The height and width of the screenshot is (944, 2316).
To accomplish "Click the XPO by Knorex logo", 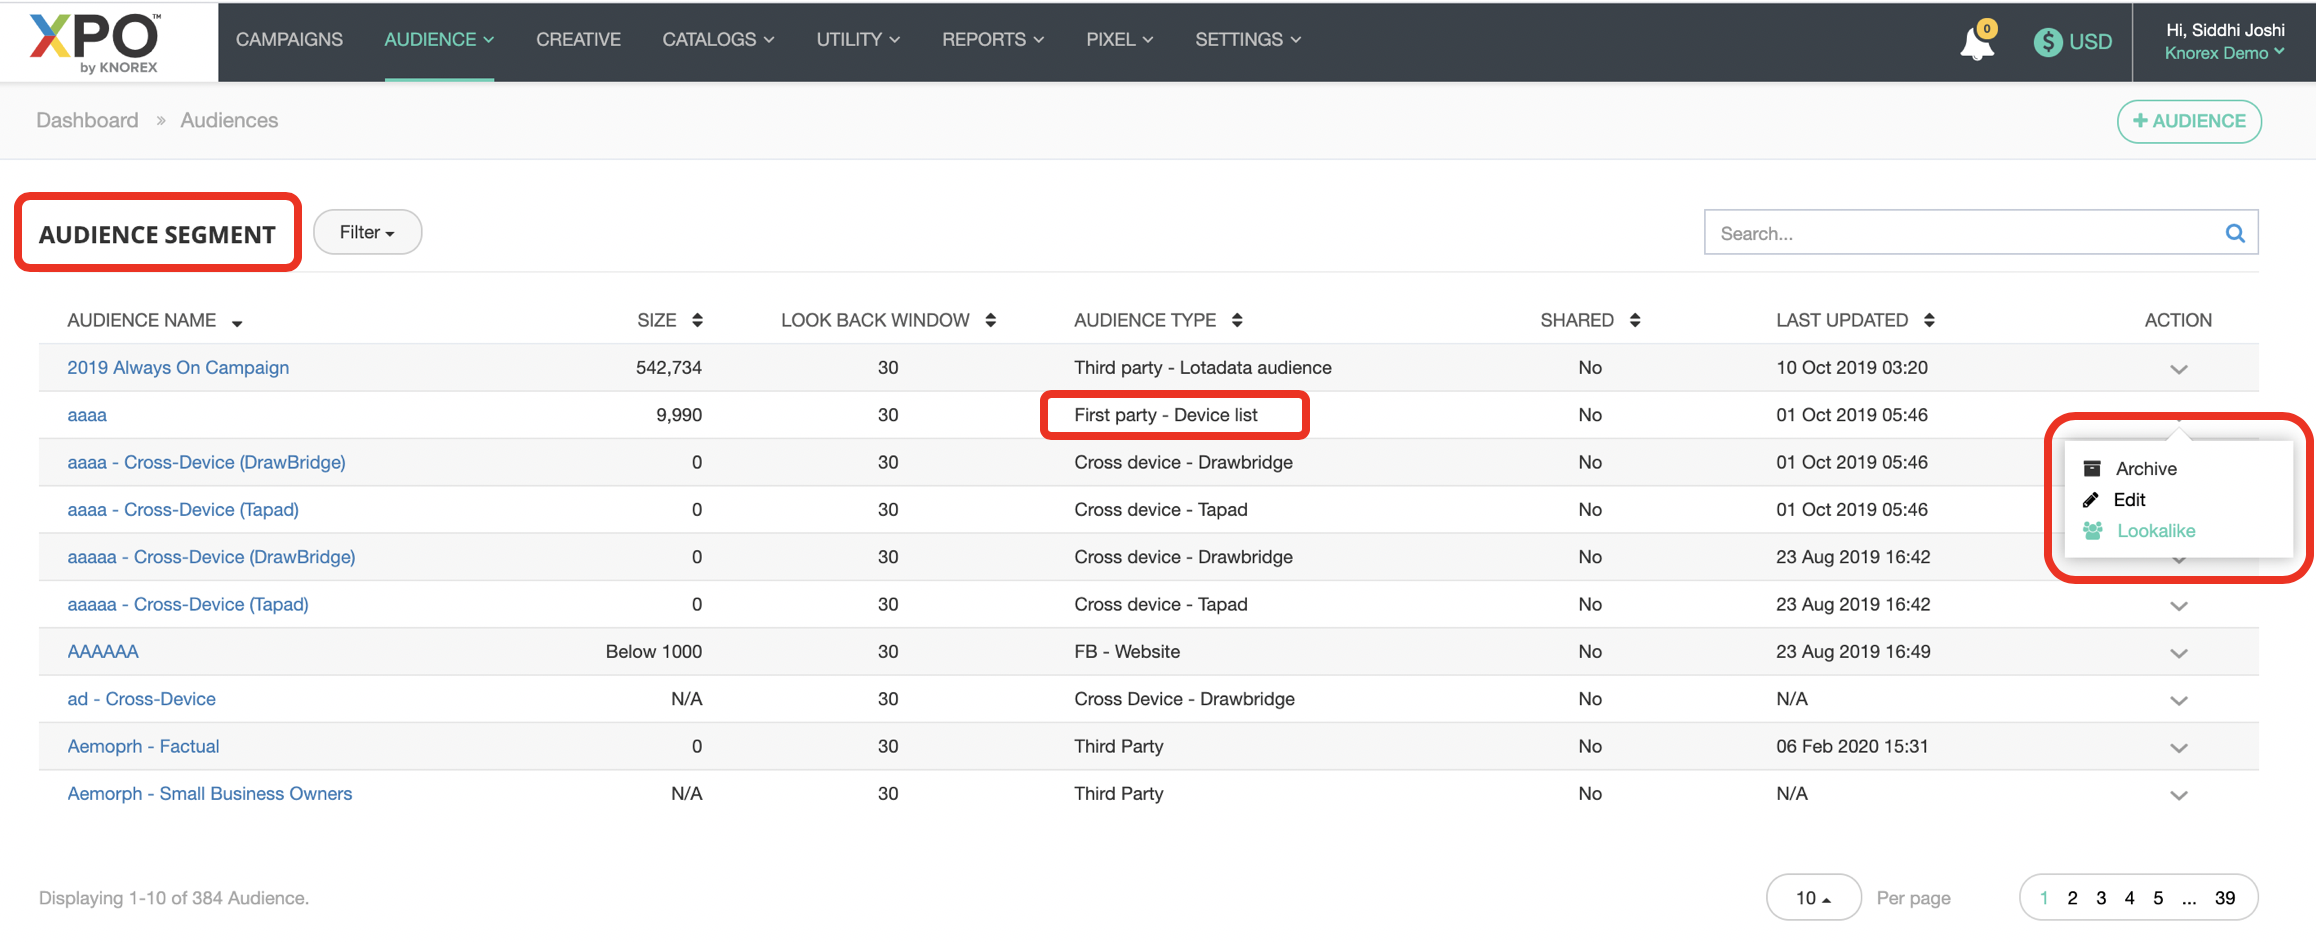I will coord(96,42).
